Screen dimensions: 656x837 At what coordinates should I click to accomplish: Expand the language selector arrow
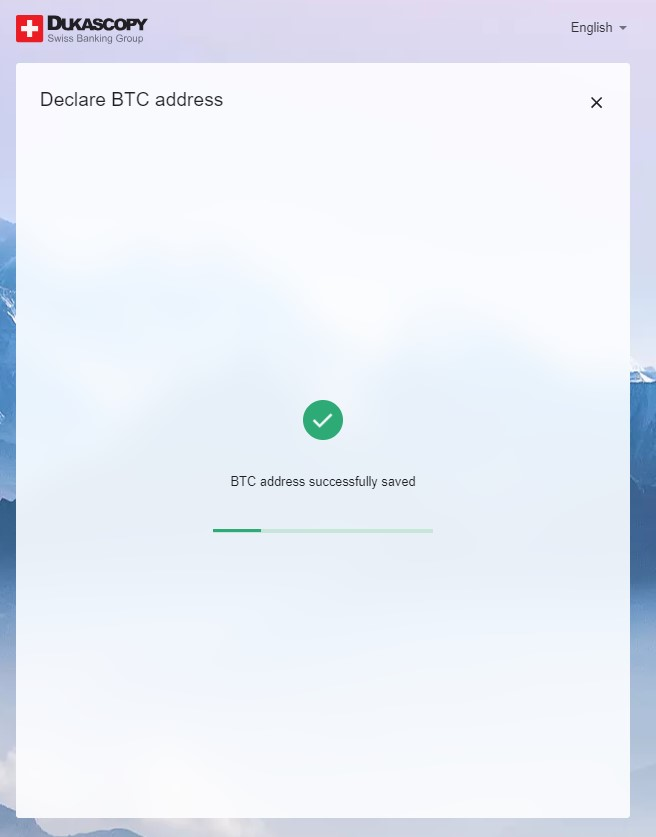pyautogui.click(x=622, y=28)
